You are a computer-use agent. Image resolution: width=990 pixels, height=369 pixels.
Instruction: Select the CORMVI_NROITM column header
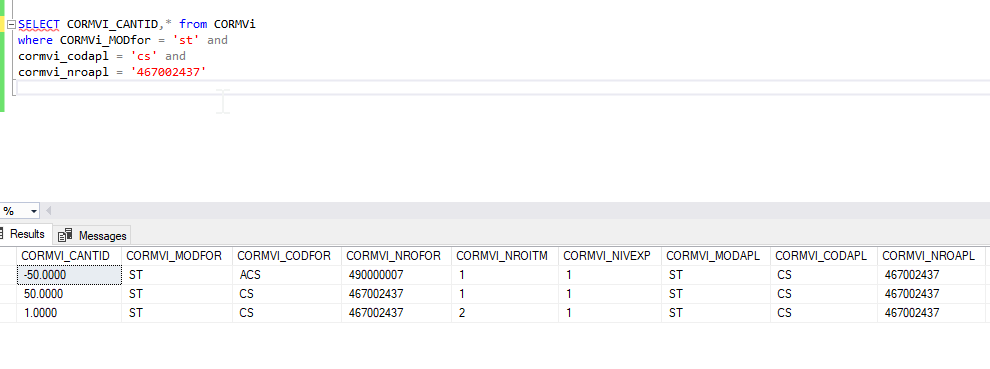(x=504, y=256)
